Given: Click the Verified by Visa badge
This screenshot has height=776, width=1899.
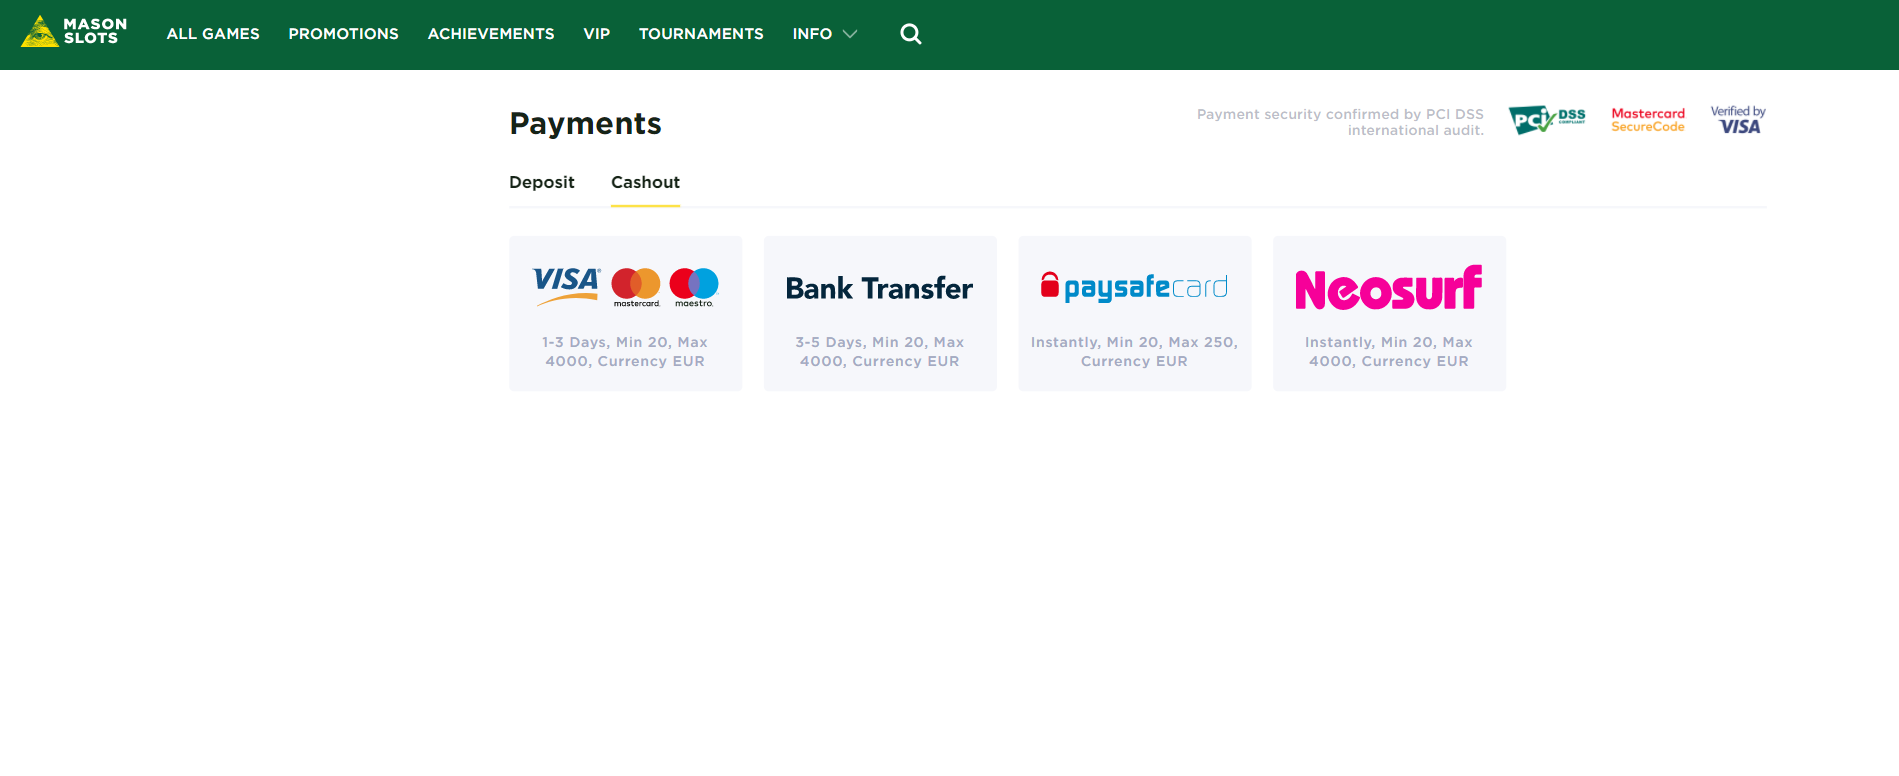Looking at the screenshot, I should tap(1738, 120).
